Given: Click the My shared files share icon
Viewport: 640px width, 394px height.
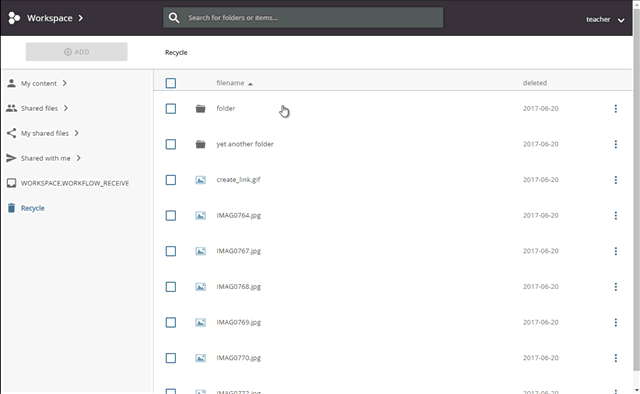Looking at the screenshot, I should tap(11, 133).
